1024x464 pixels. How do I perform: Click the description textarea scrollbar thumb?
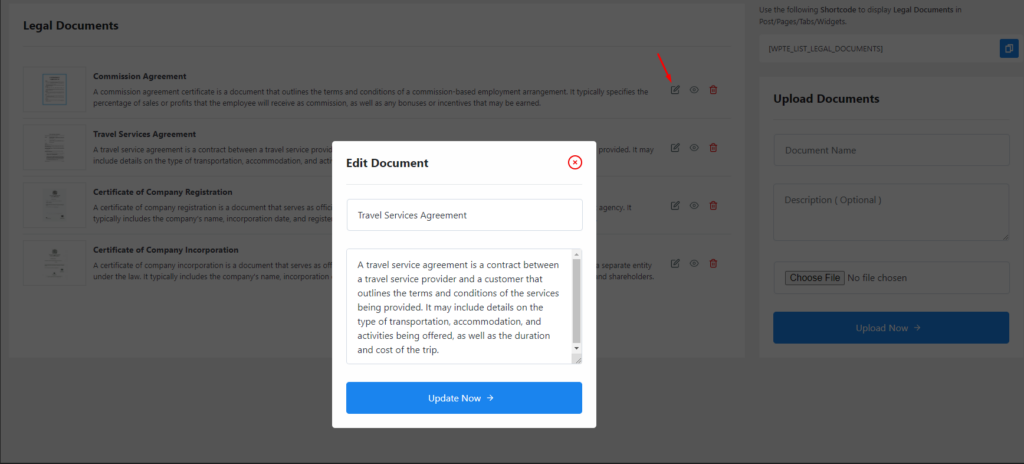click(x=576, y=301)
